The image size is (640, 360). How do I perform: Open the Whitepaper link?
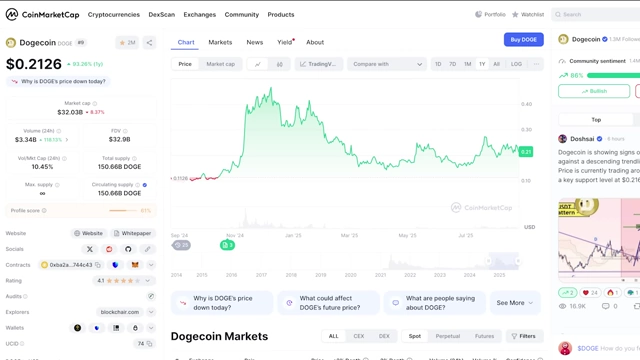point(133,233)
